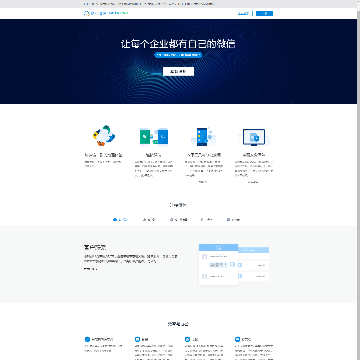Open the small link under the monitor-shield card
Image resolution: width=360 pixels, height=360 pixels.
[x=253, y=182]
